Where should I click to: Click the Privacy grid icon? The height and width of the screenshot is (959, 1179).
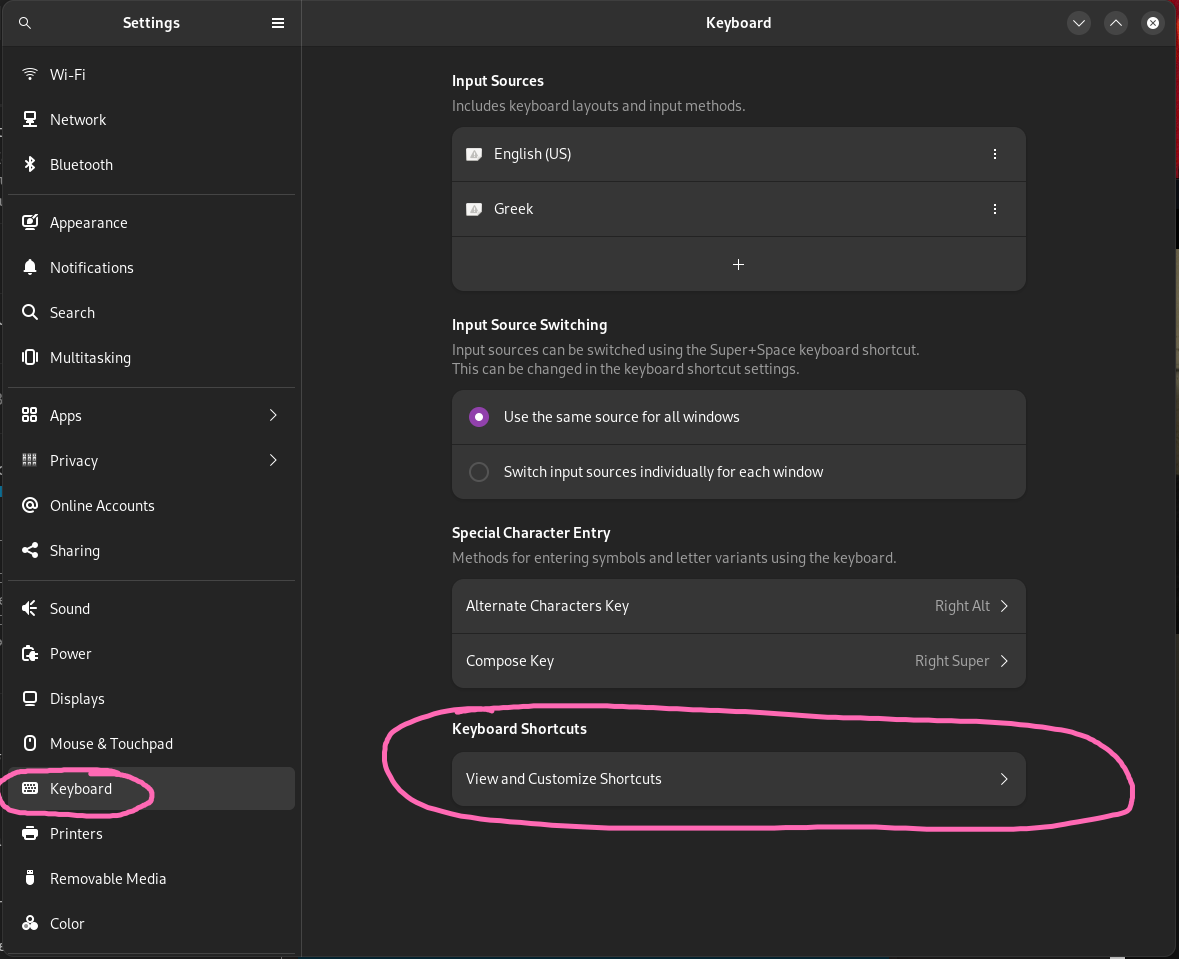click(29, 460)
